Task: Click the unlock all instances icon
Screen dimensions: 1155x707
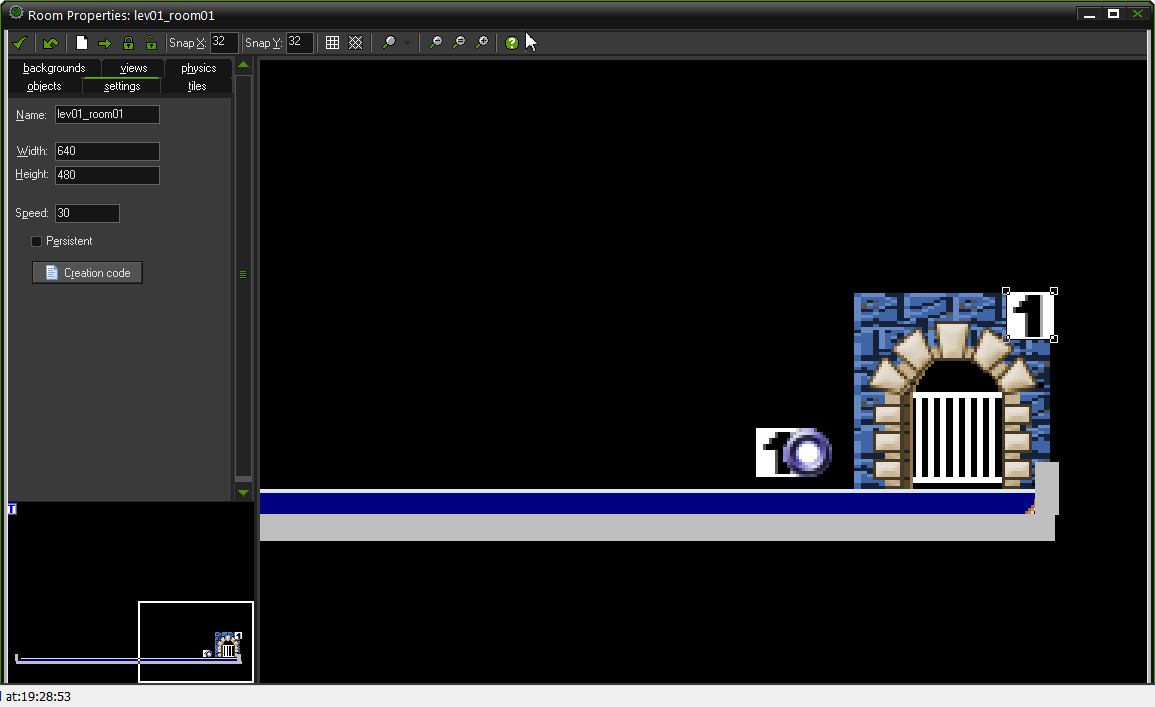Action: 151,43
